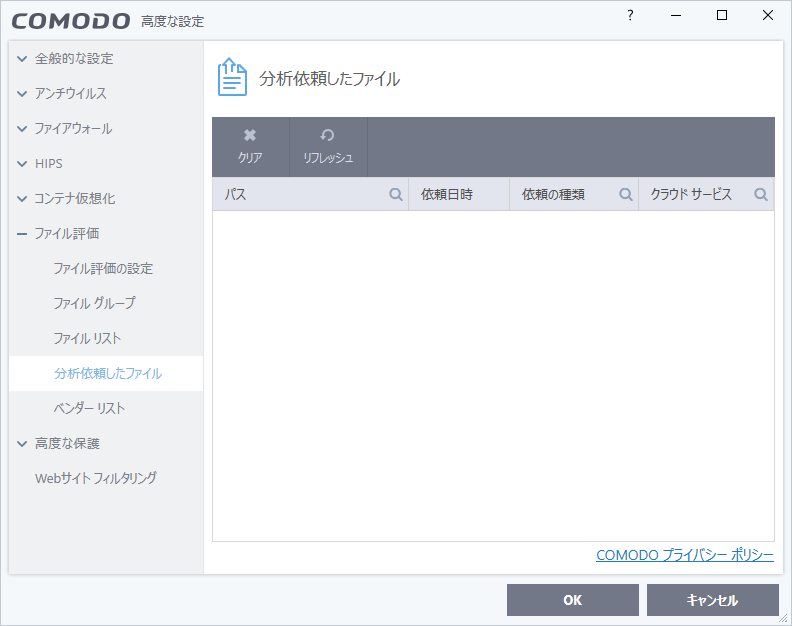This screenshot has width=792, height=626.
Task: Expand the アンチウイルス section
Action: click(22, 94)
